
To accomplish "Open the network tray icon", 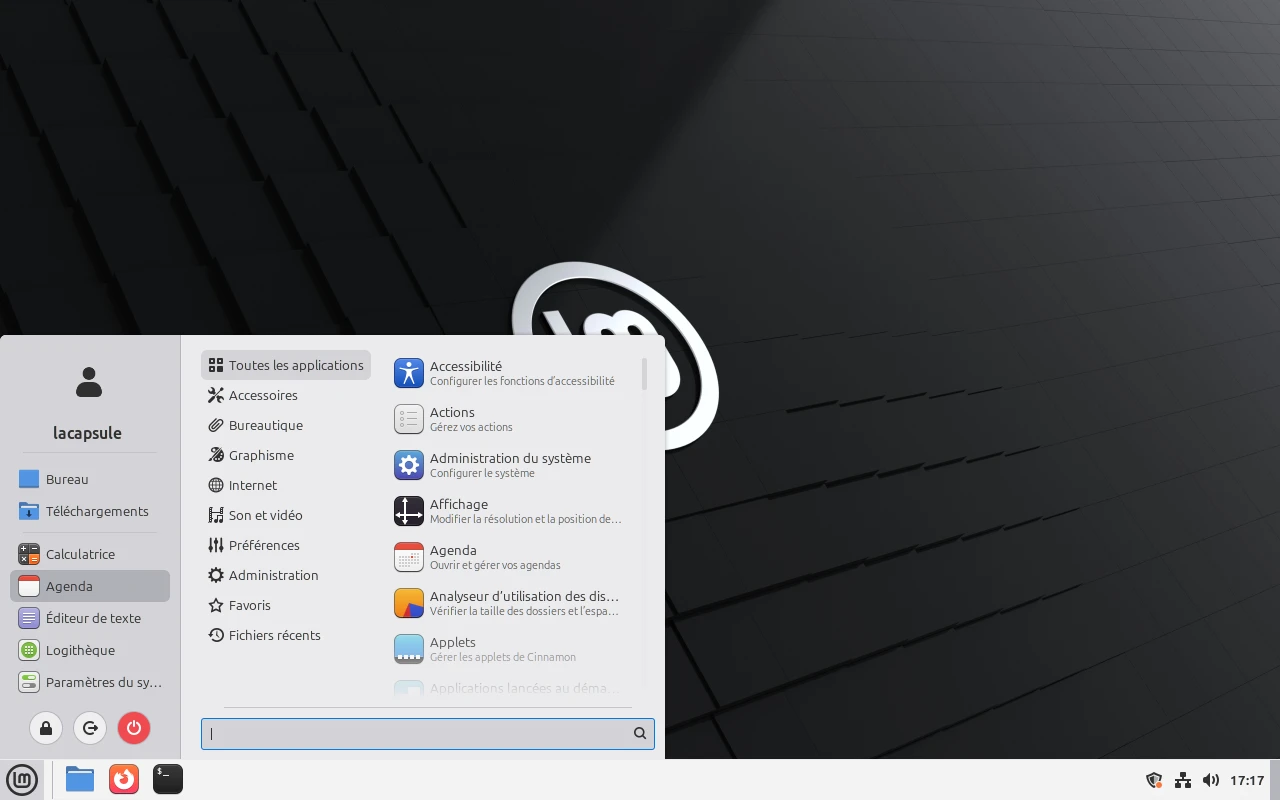I will coord(1183,780).
